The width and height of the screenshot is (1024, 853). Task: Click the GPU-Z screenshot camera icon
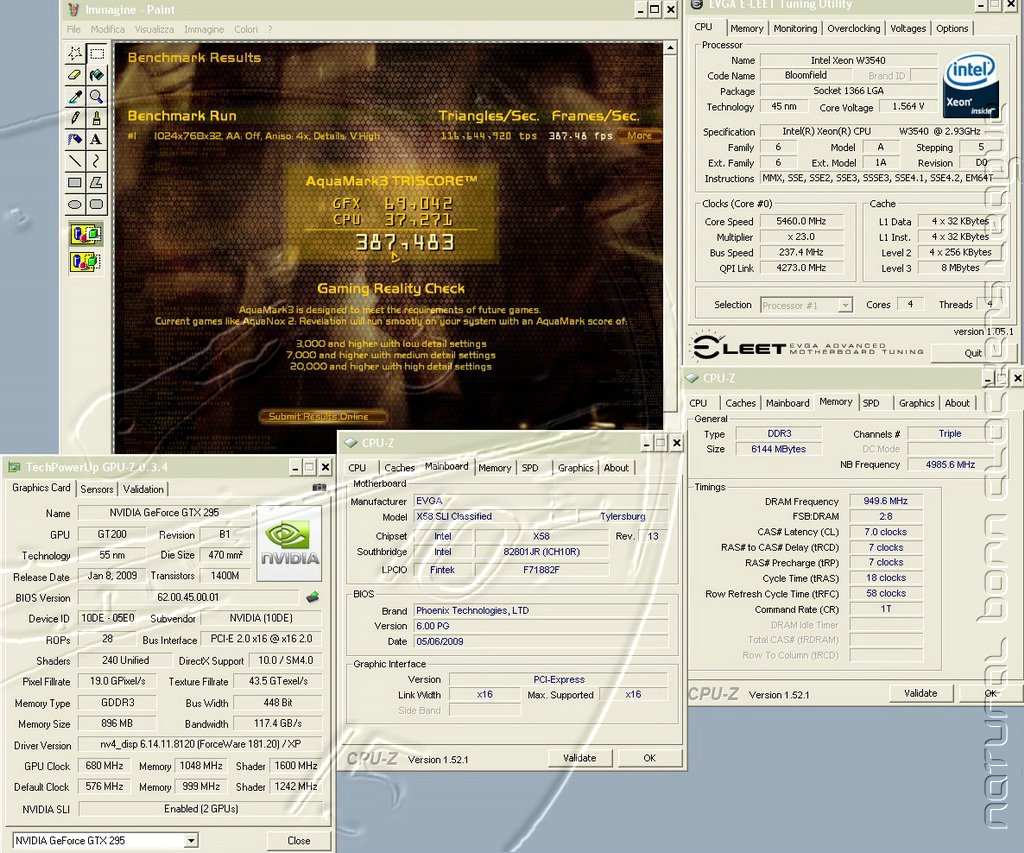[x=319, y=487]
